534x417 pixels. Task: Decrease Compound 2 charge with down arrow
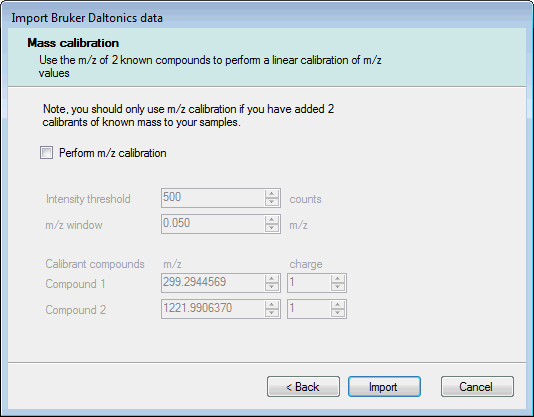(x=338, y=313)
